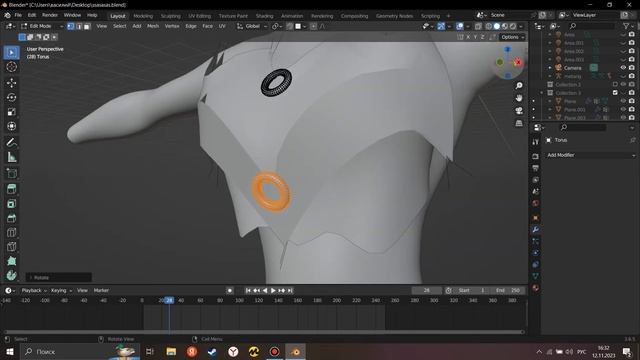The width and height of the screenshot is (640, 360).
Task: Switch to solid viewport shading
Action: 497,26
